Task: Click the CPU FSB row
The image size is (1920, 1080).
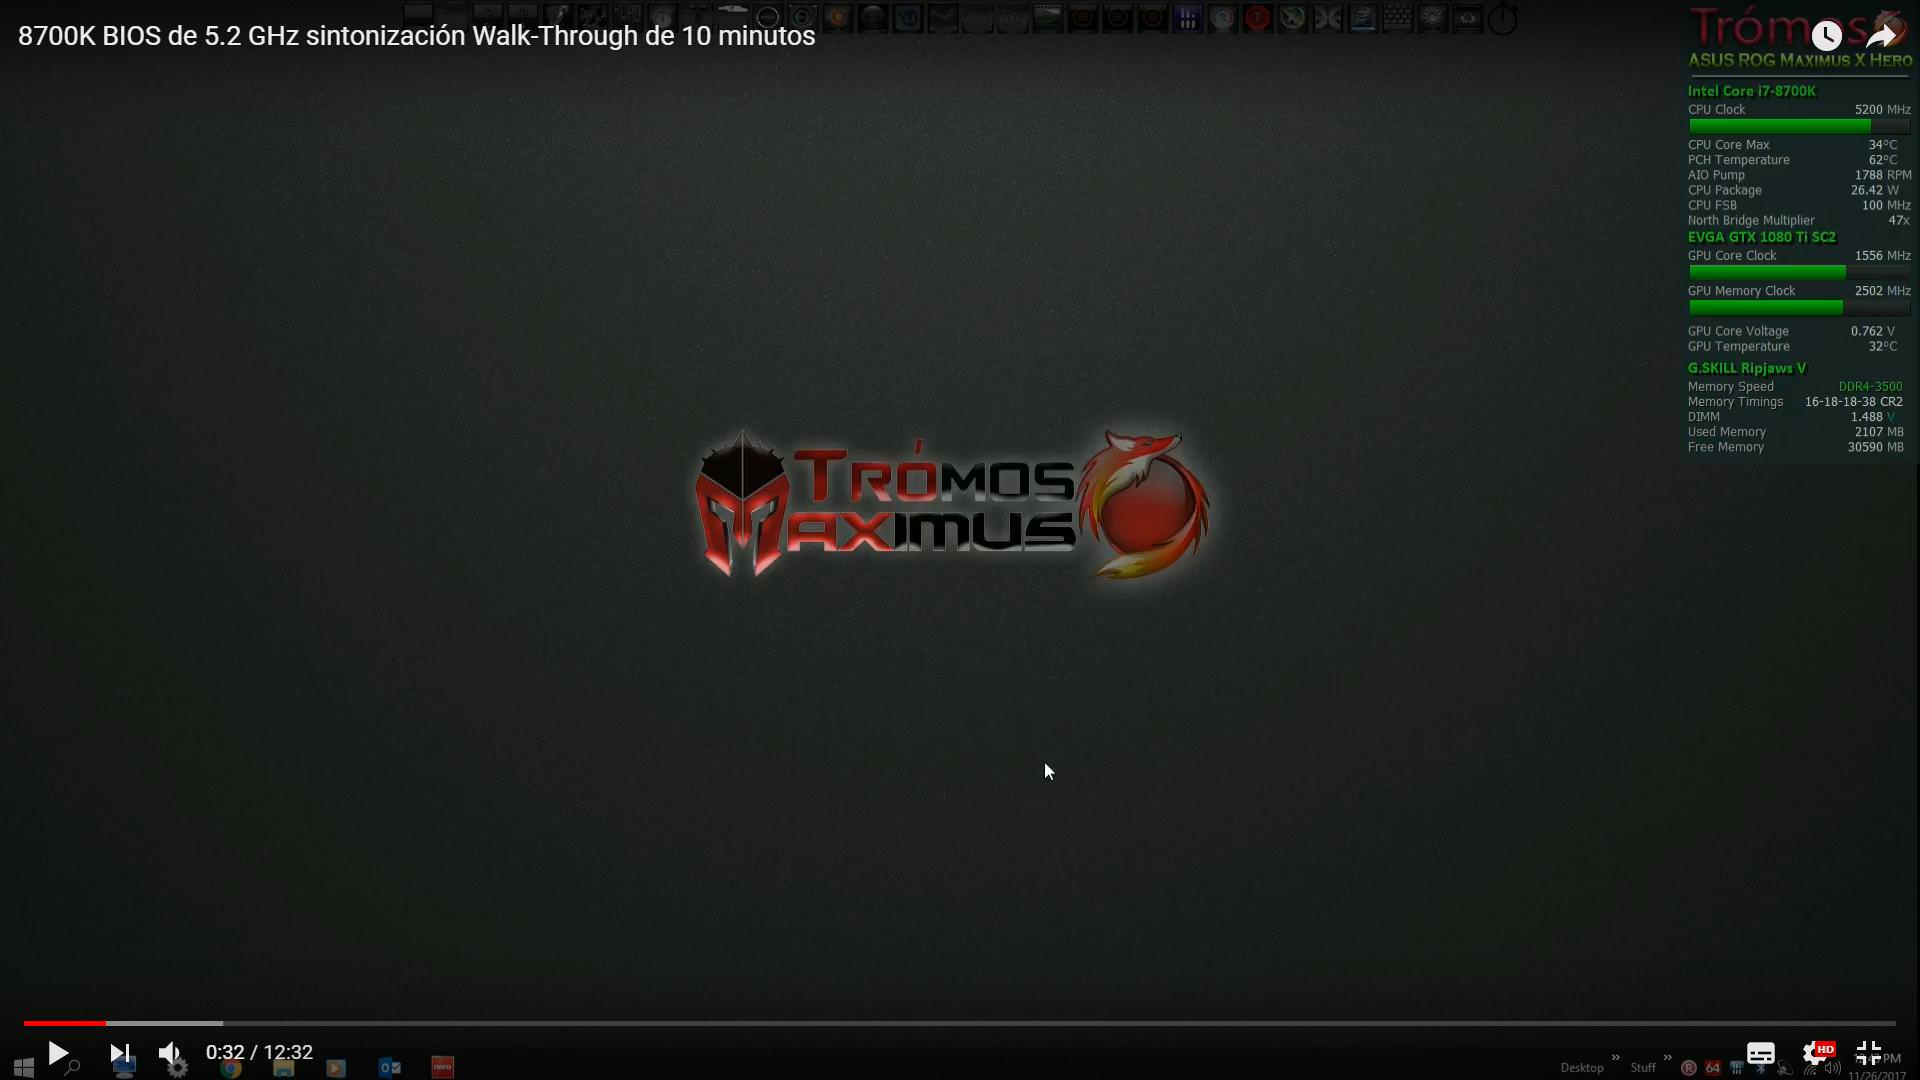Action: coord(1800,205)
